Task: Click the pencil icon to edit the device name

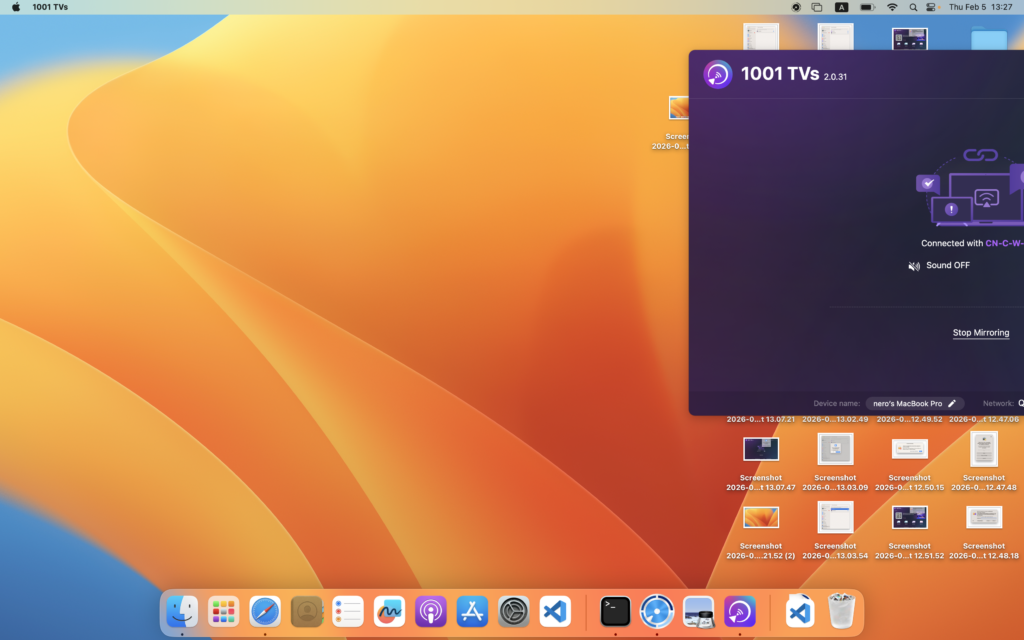Action: 952,403
